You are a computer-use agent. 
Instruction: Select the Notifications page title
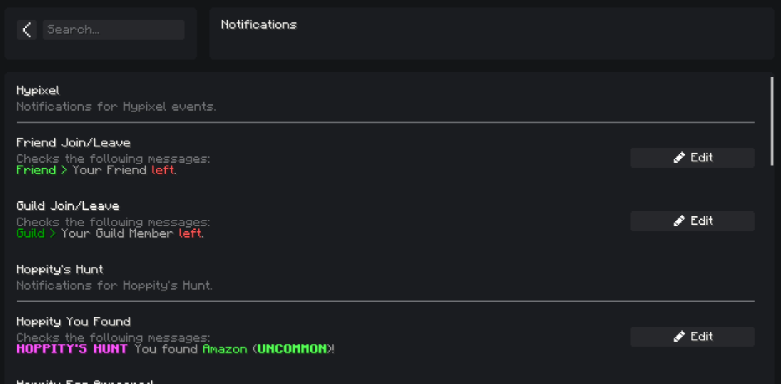259,25
